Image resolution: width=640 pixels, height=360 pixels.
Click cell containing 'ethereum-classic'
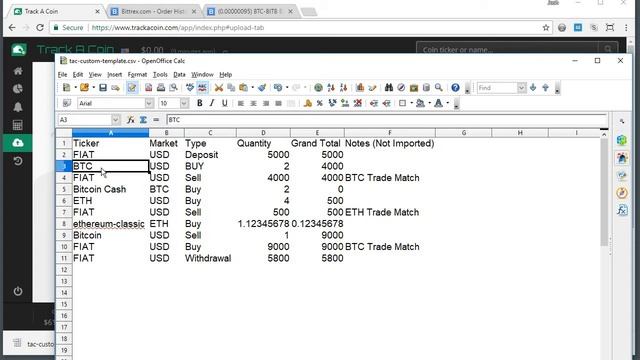coord(110,224)
